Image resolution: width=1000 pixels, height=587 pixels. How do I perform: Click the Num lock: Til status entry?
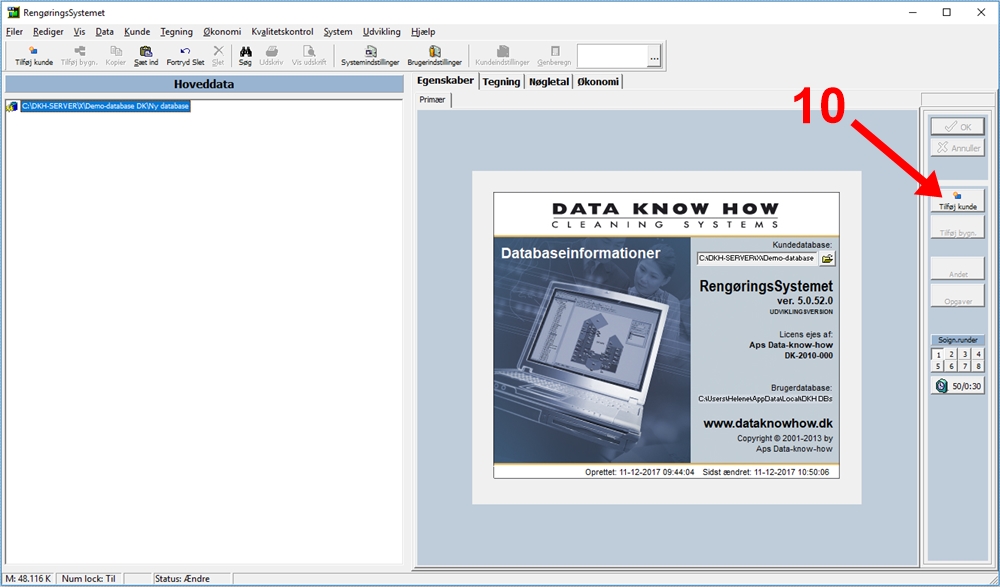[89, 579]
